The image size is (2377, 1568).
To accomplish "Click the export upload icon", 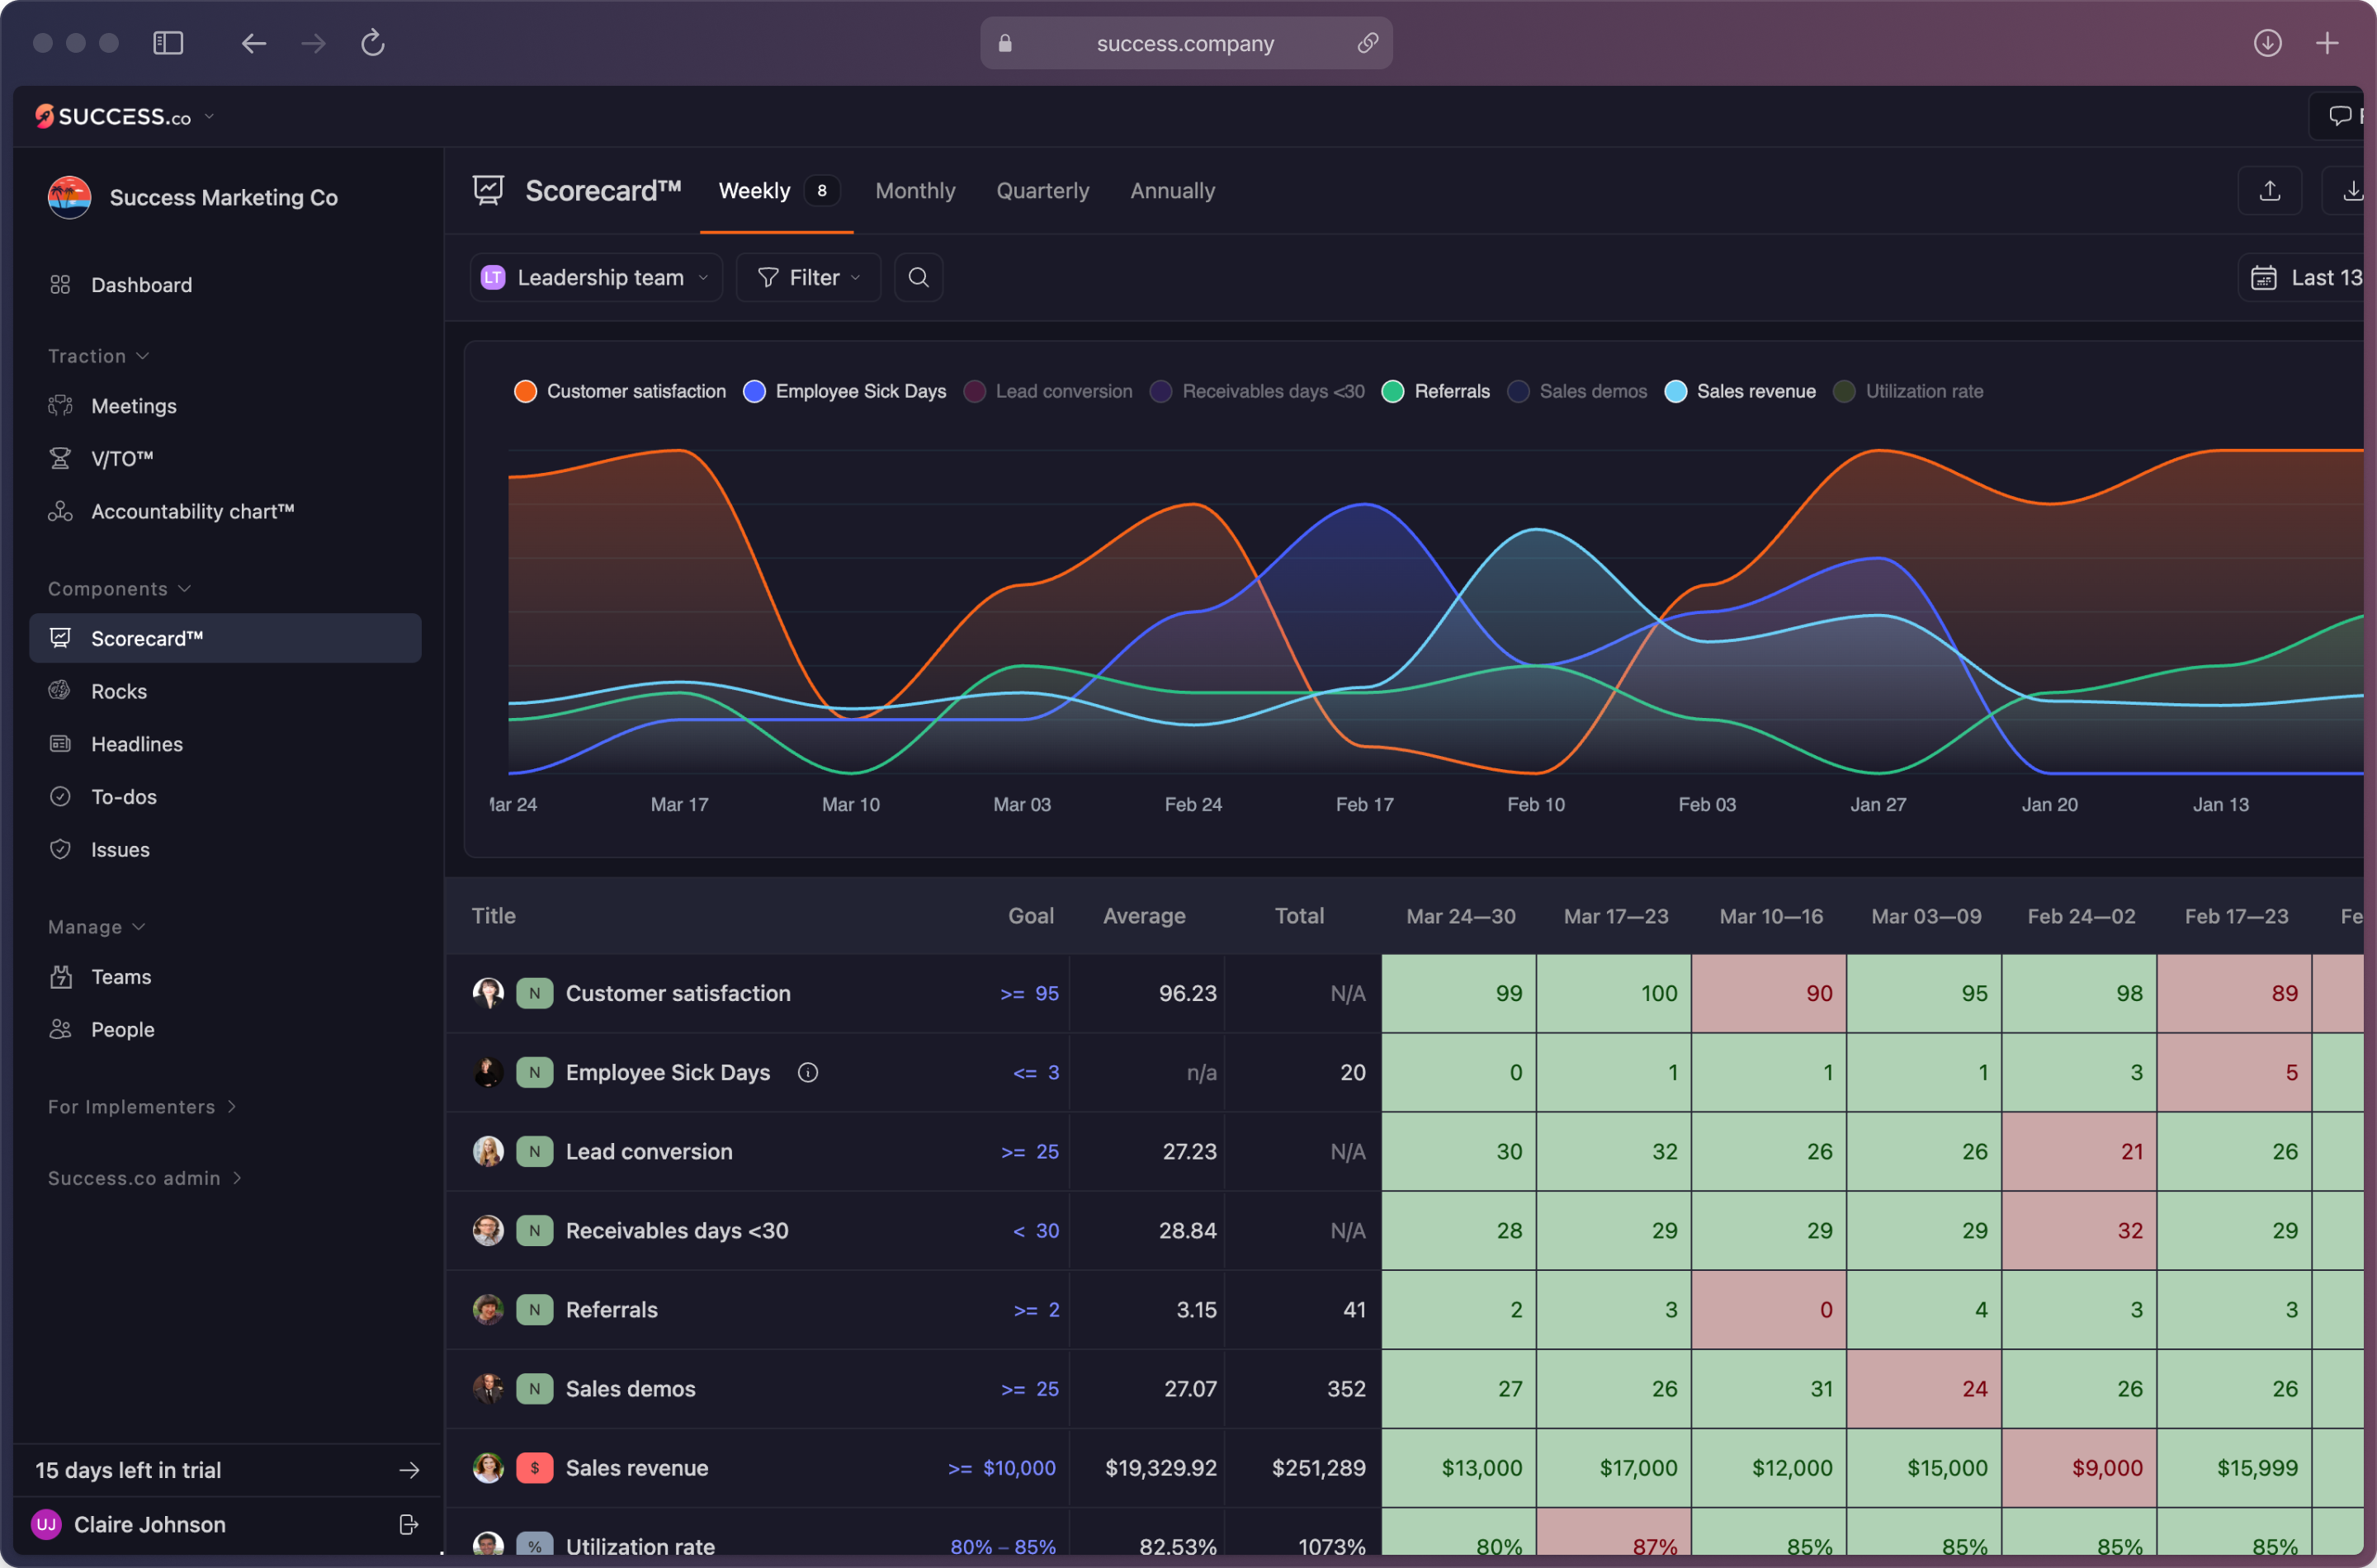I will coord(2270,190).
